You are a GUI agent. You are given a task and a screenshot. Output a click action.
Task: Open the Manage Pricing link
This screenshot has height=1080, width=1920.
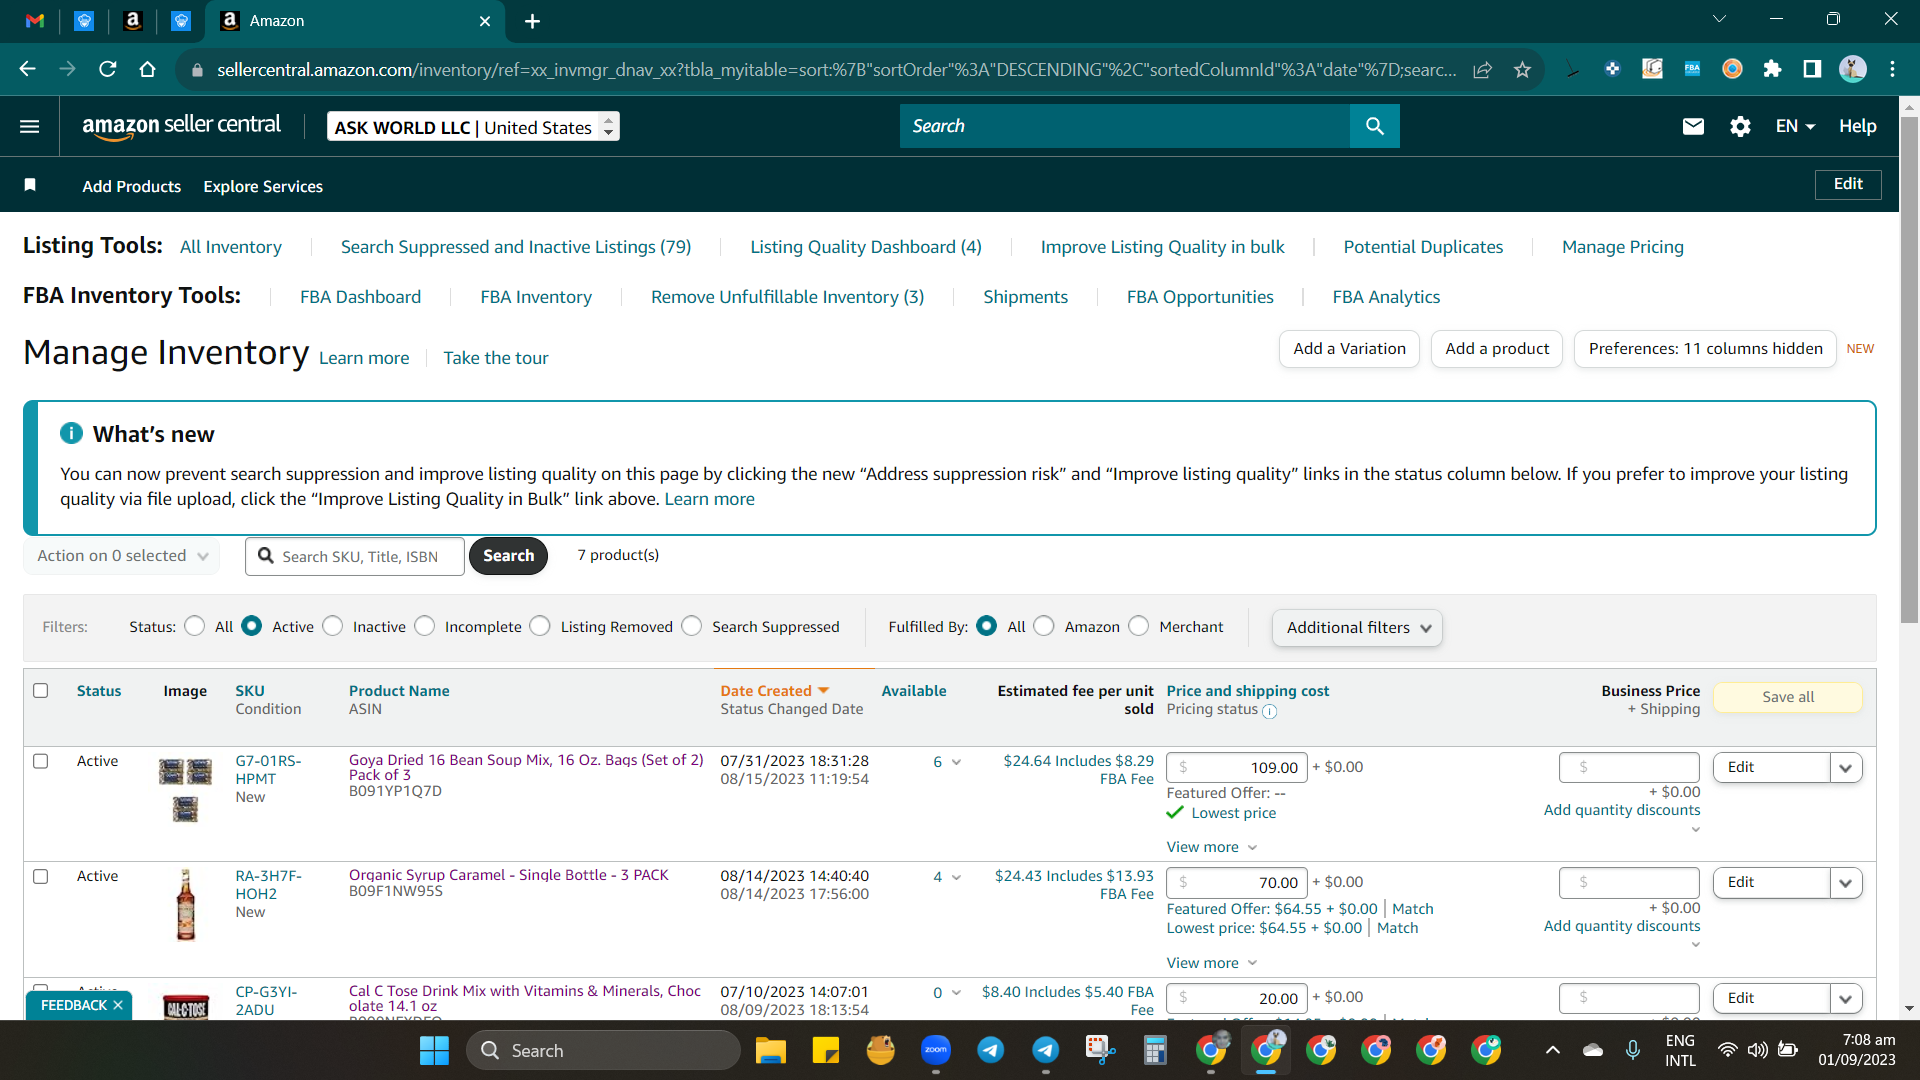coord(1623,247)
